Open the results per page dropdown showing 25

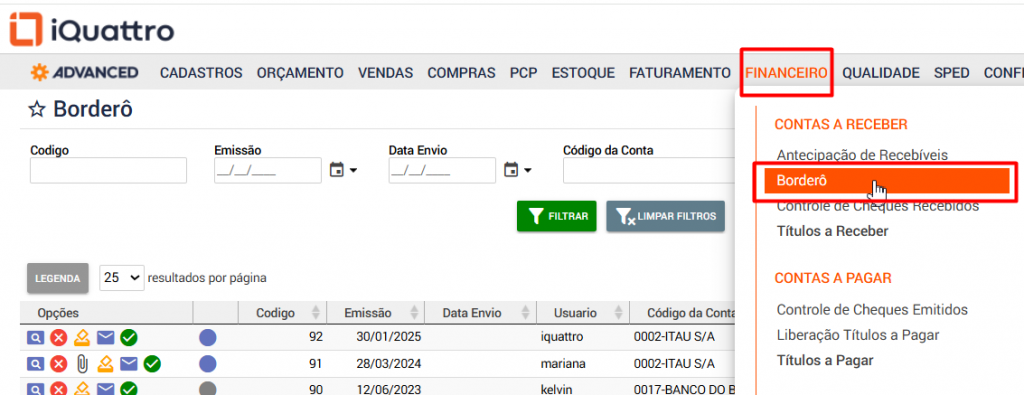[121, 277]
